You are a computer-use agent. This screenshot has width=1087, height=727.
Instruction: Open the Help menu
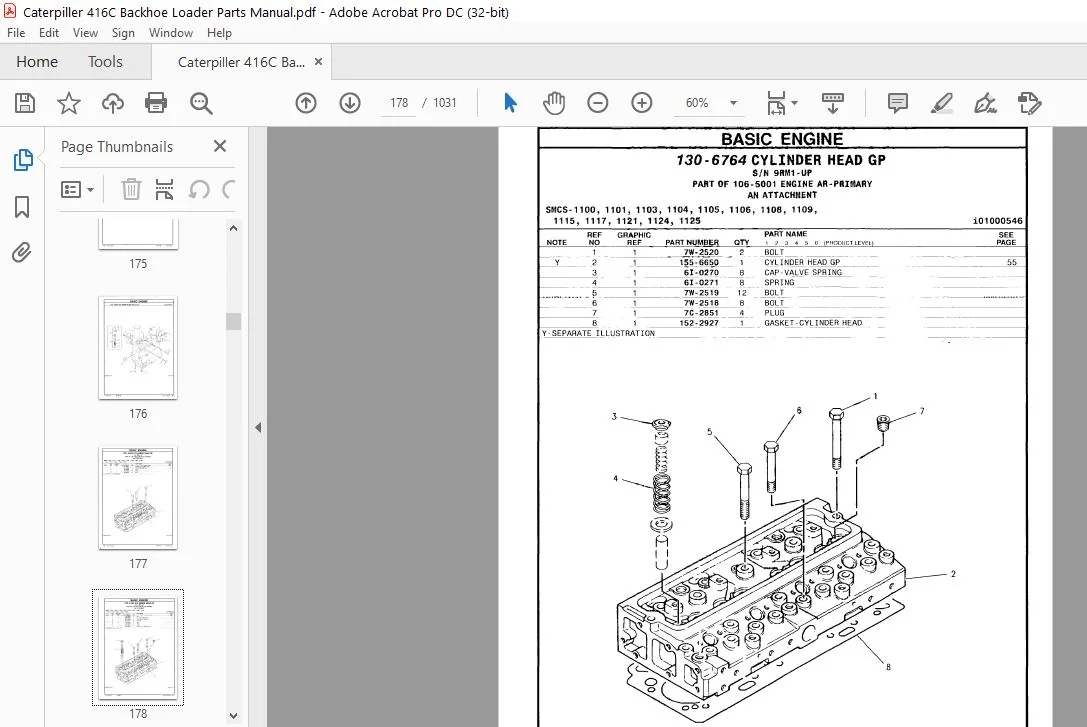point(219,33)
